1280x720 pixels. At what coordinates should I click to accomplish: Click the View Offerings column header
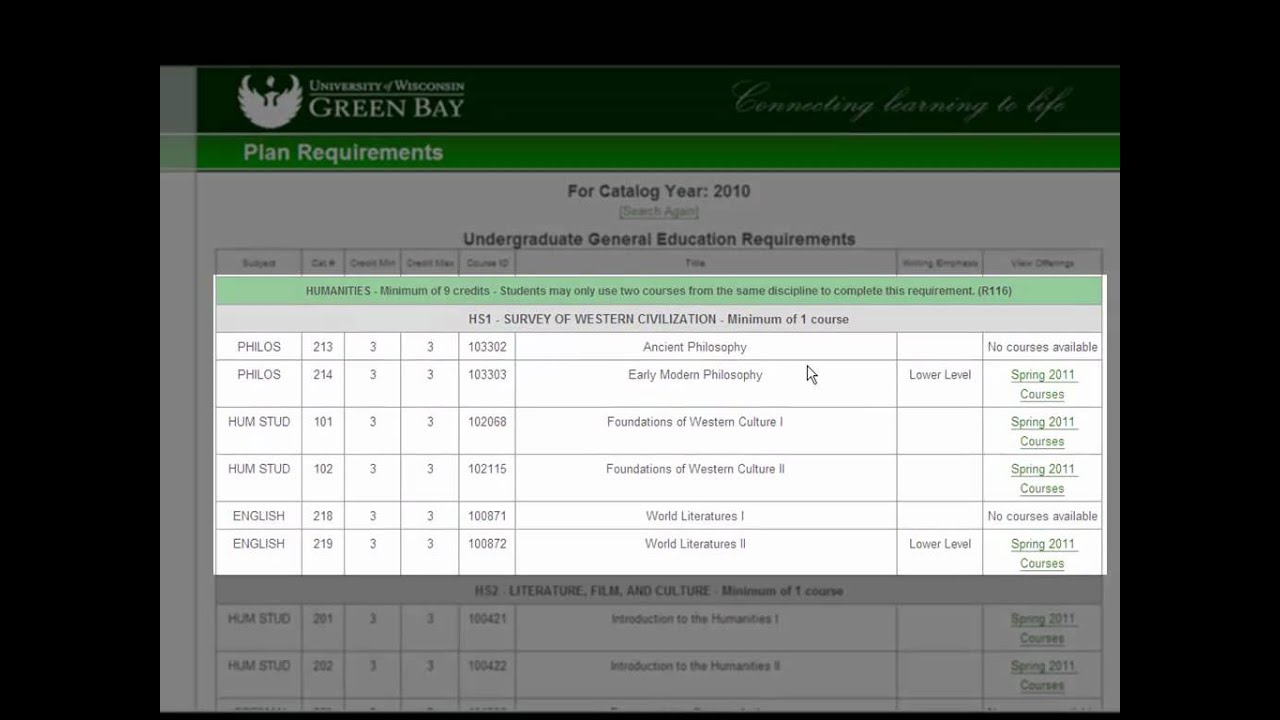[x=1042, y=264]
